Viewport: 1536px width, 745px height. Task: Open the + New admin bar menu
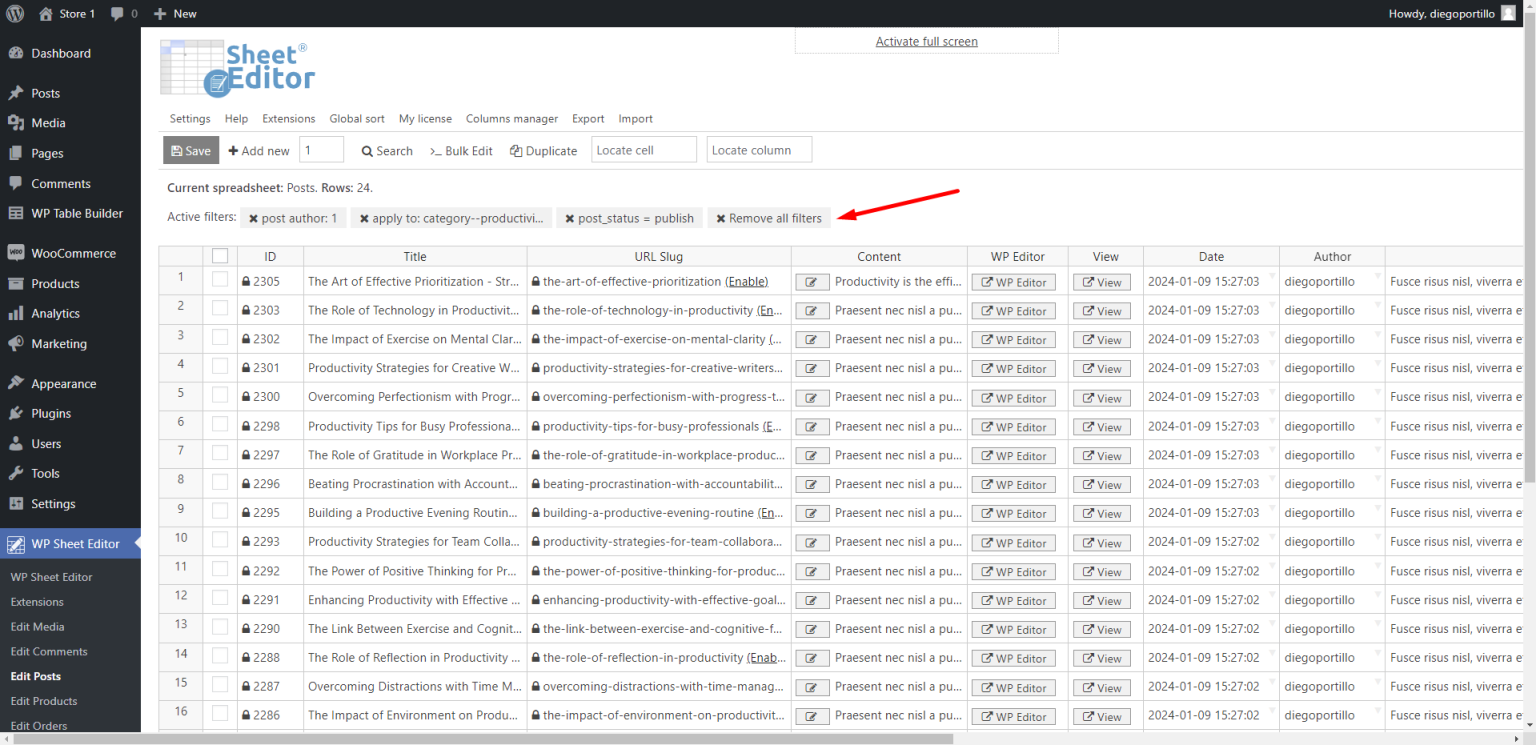coord(175,14)
